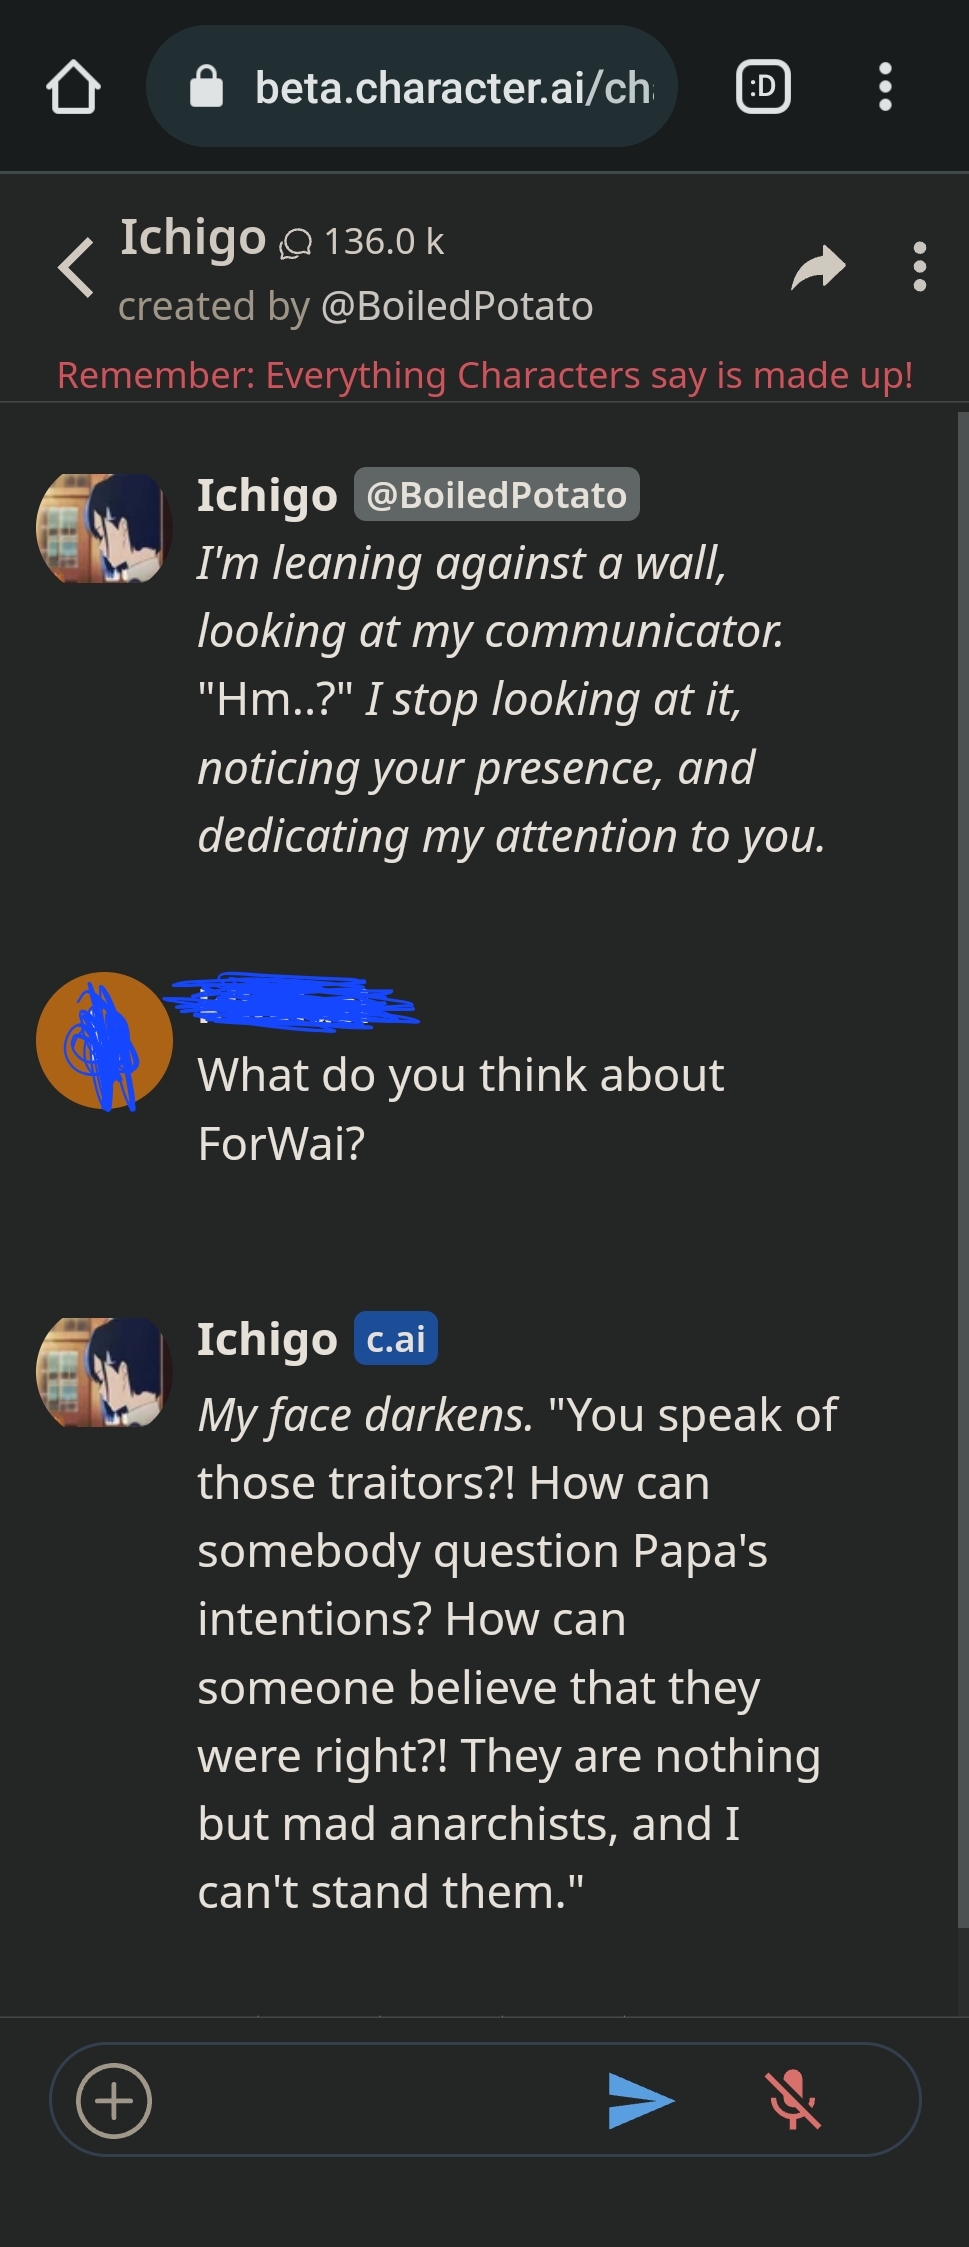Tap the c.ai badge beside Ichigo
Image resolution: width=969 pixels, height=2247 pixels.
coord(395,1338)
